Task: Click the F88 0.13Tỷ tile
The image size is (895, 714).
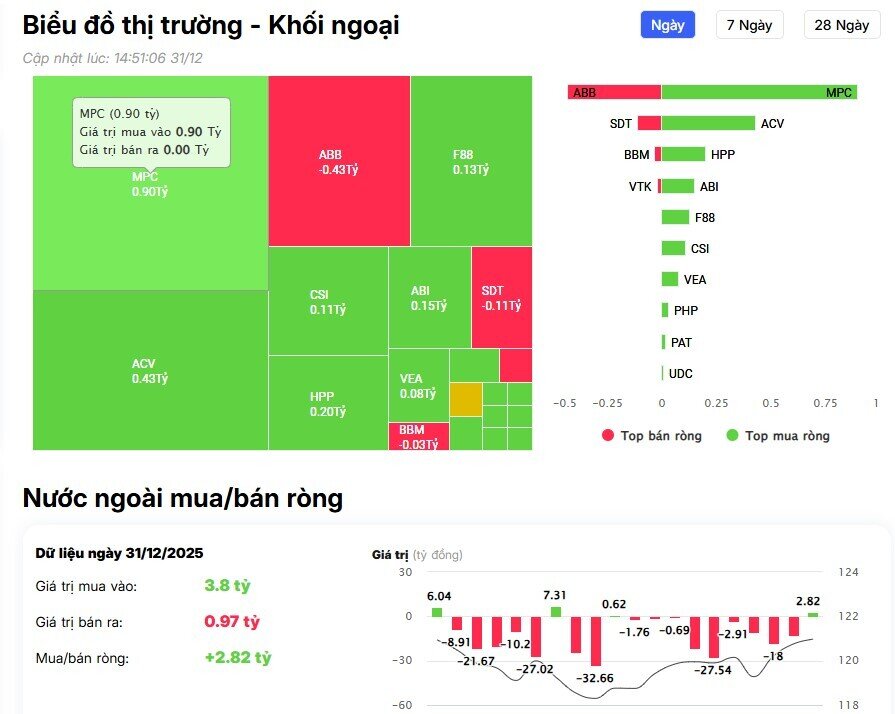Action: 470,160
